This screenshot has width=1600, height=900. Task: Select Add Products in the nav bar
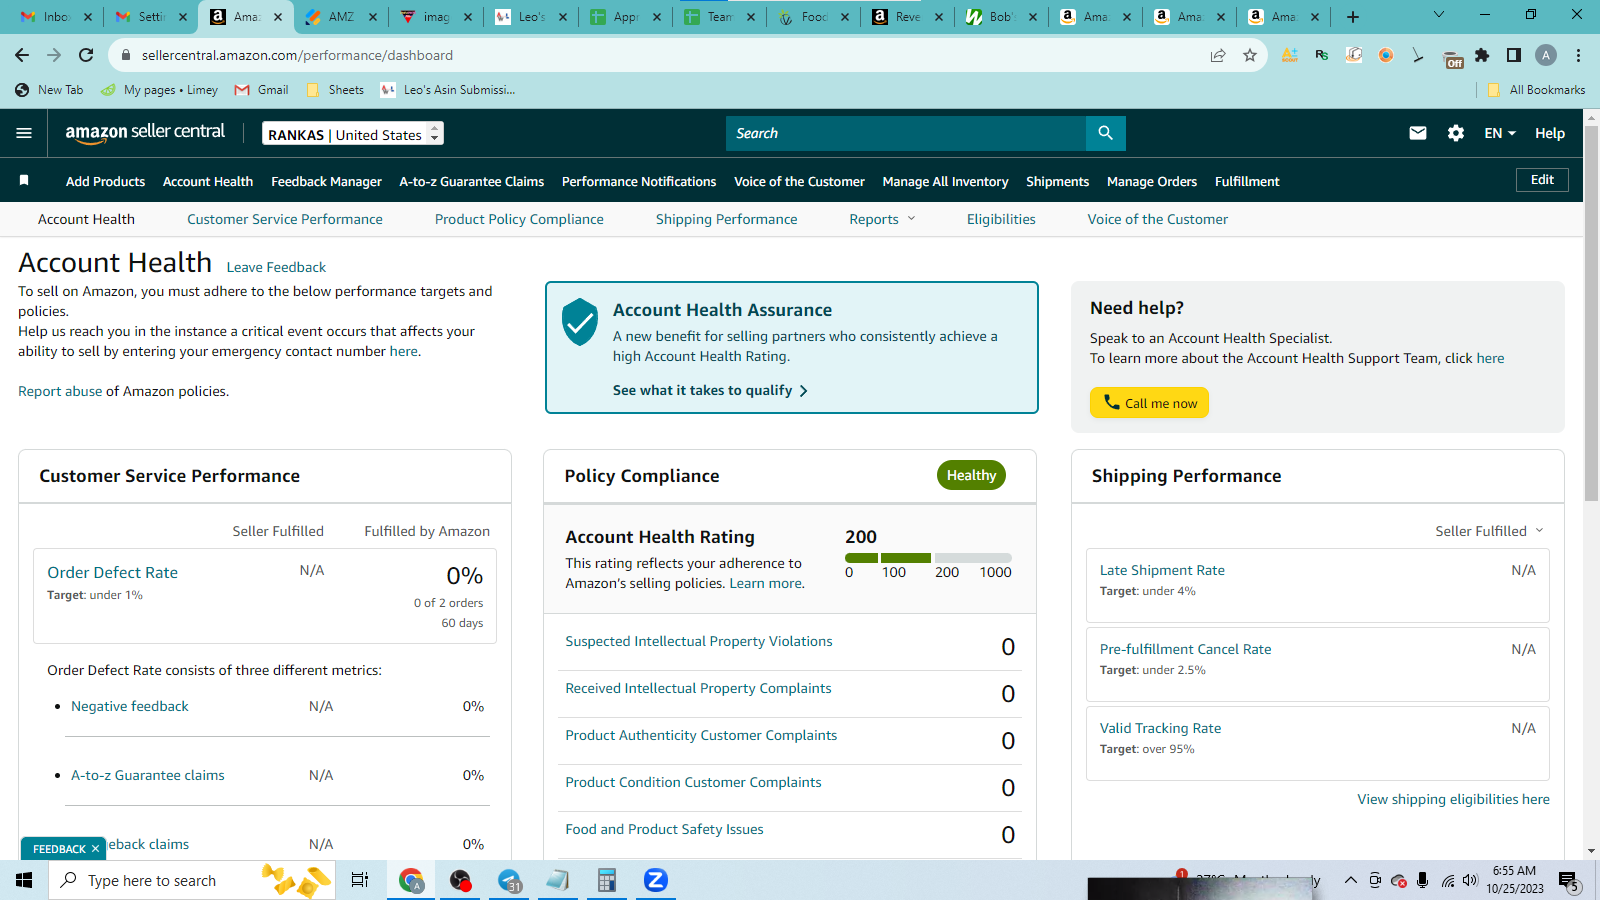(105, 181)
